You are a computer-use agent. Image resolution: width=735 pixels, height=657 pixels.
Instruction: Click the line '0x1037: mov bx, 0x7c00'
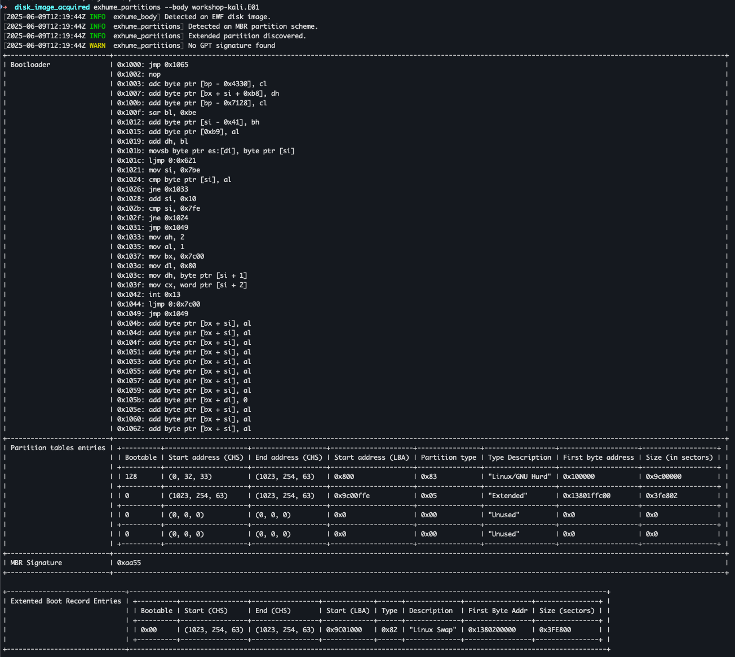[x=160, y=256]
